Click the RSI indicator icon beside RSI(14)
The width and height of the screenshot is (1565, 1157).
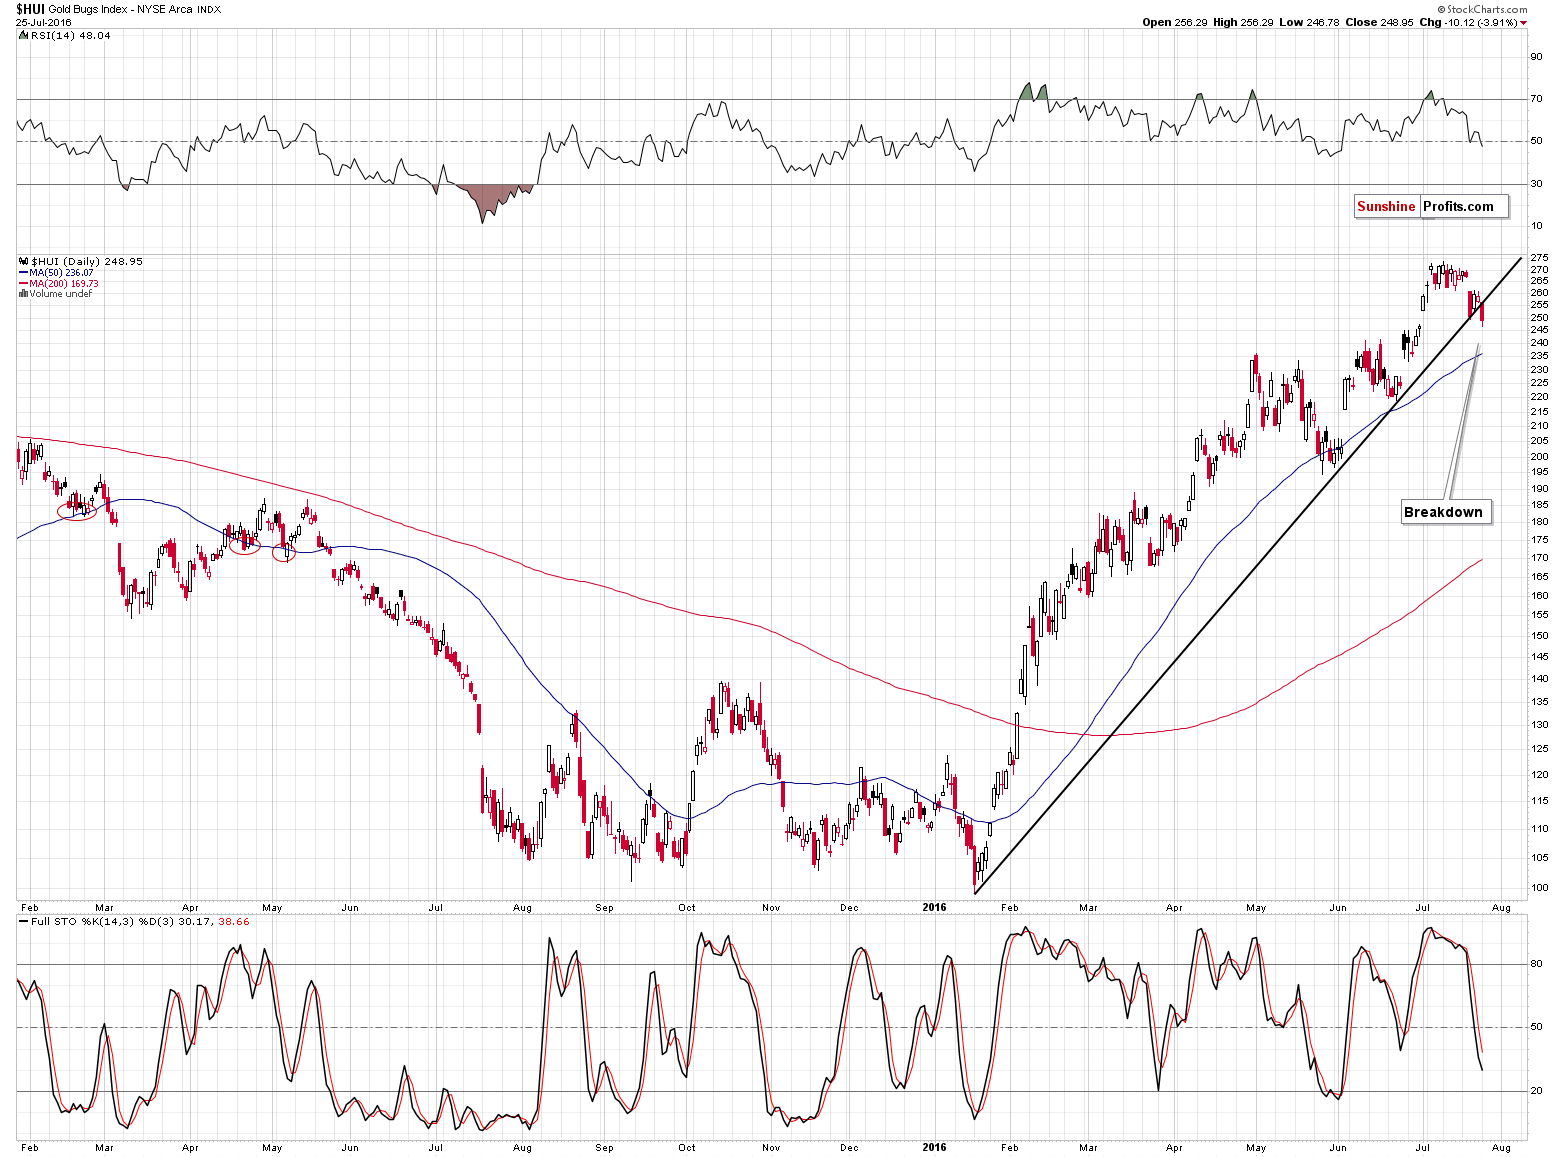24,35
